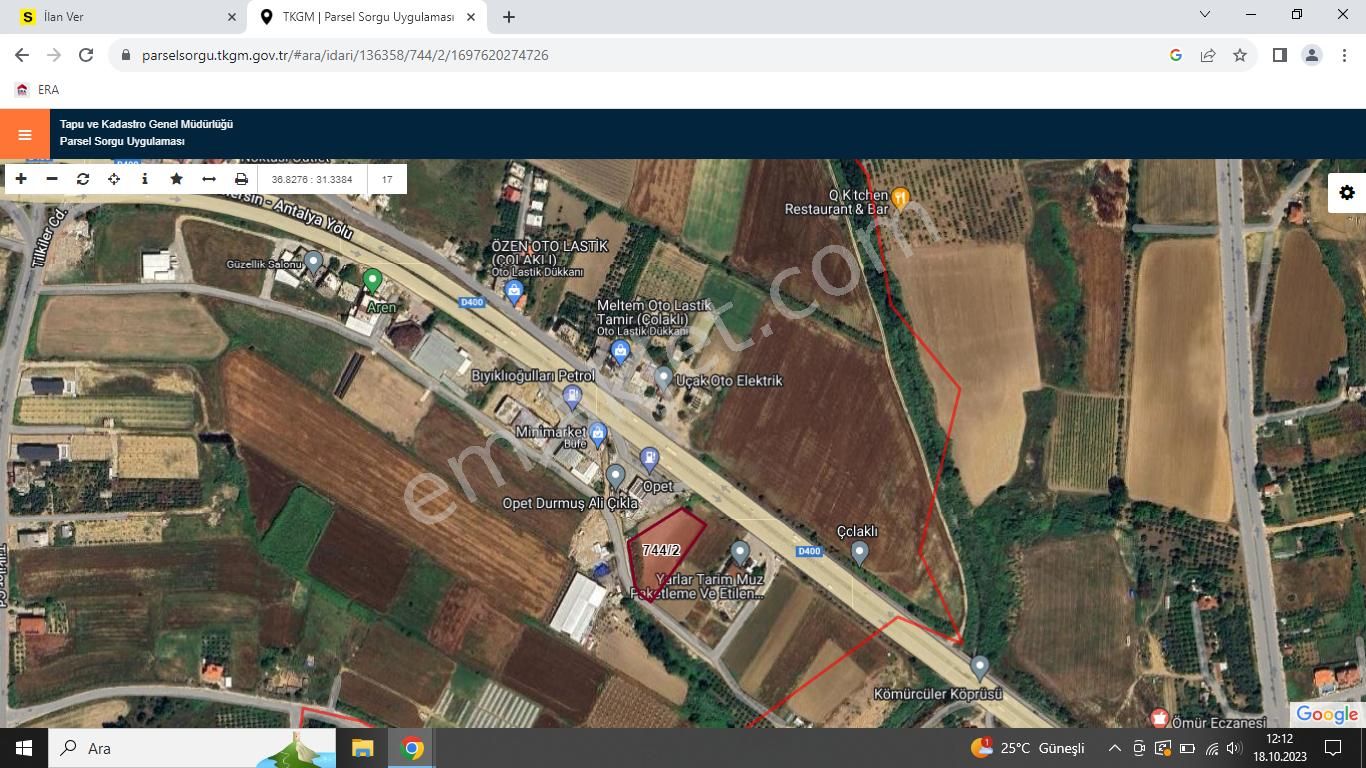Click the Chrome taskbar icon
Image resolution: width=1366 pixels, height=768 pixels.
point(412,748)
